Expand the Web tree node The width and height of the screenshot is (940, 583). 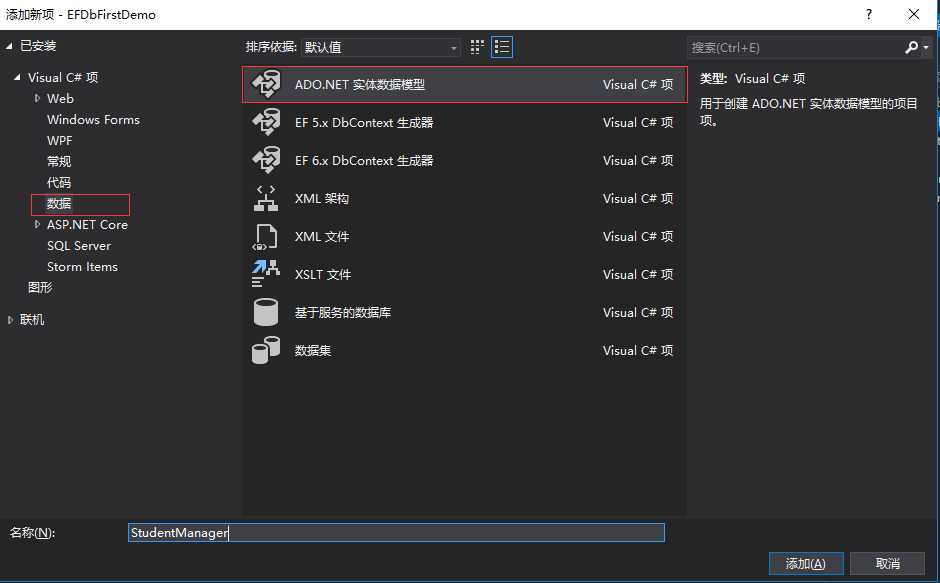tap(37, 98)
